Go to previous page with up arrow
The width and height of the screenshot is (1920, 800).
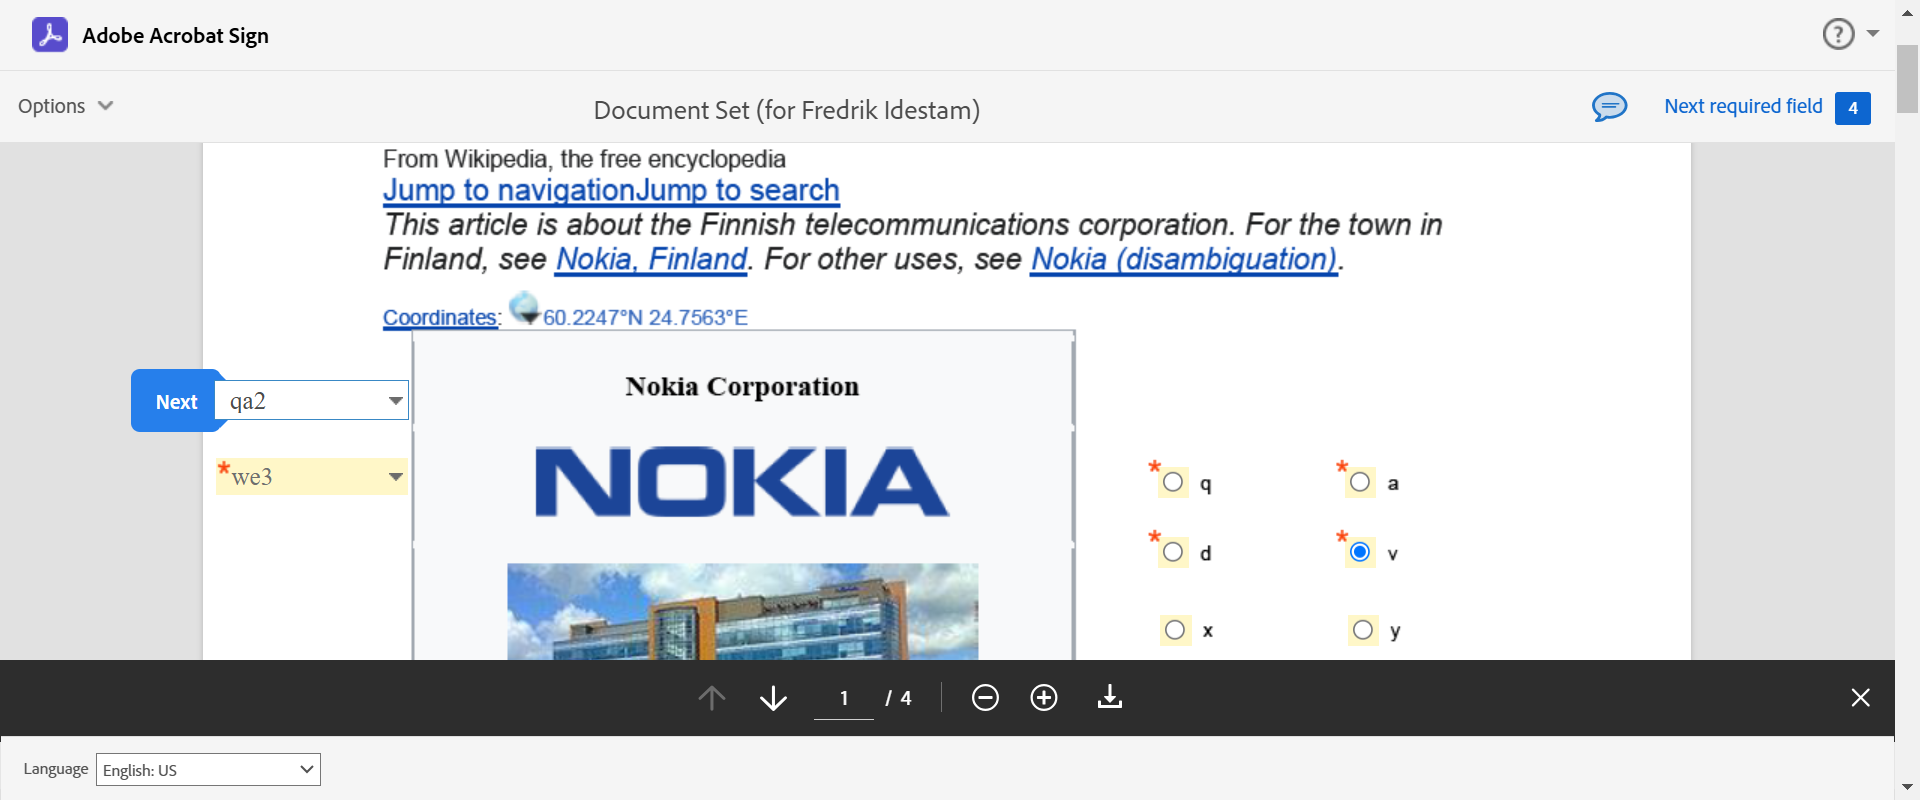tap(712, 698)
